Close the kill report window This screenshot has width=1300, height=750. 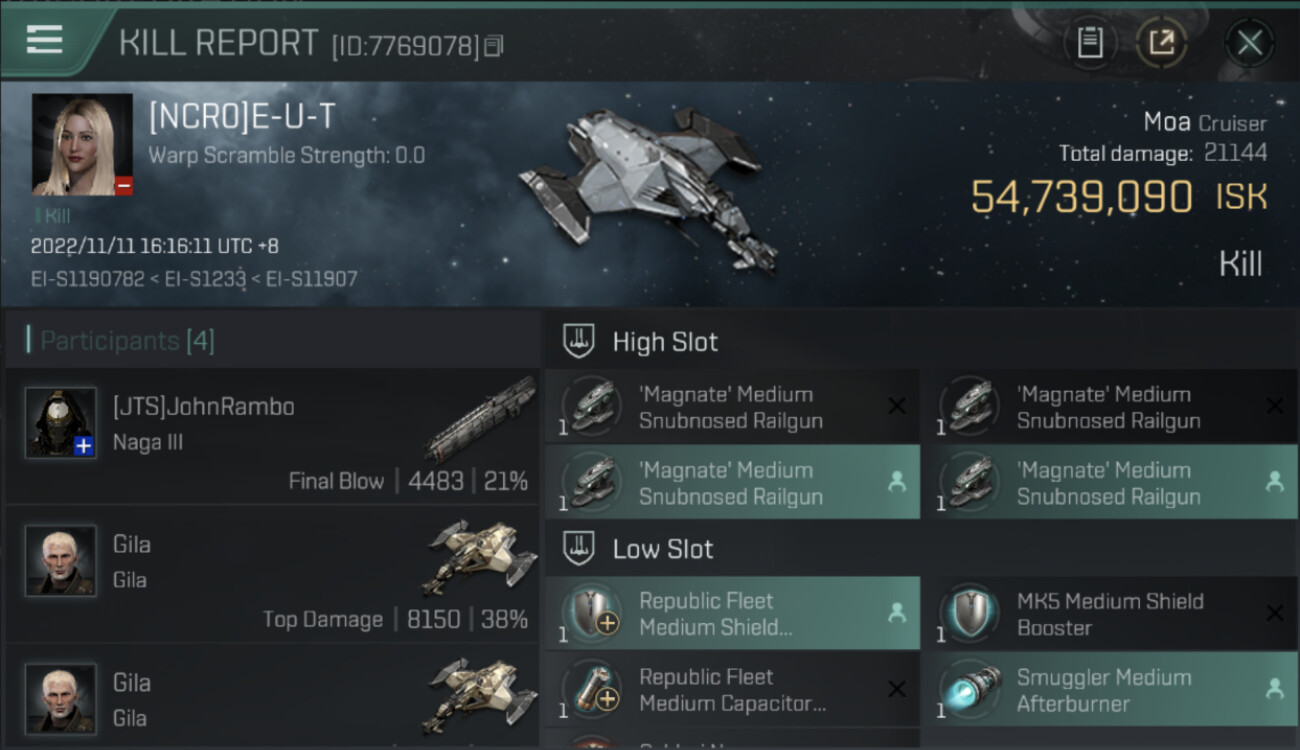1249,43
